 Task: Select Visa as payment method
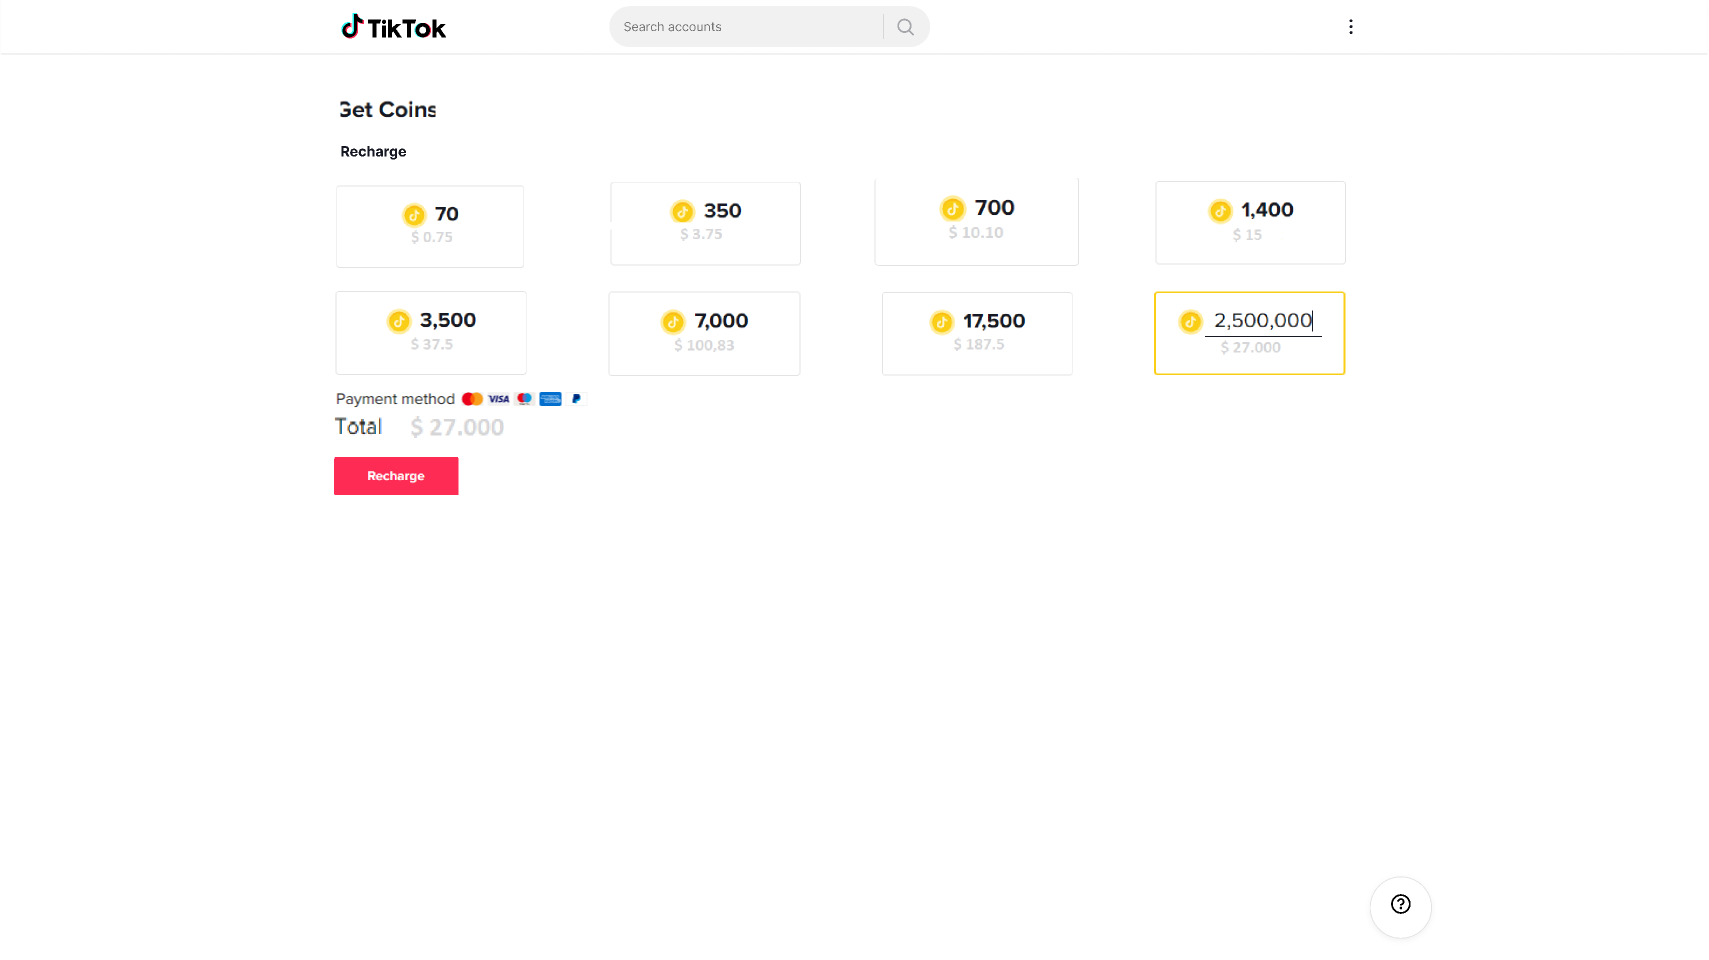point(498,398)
